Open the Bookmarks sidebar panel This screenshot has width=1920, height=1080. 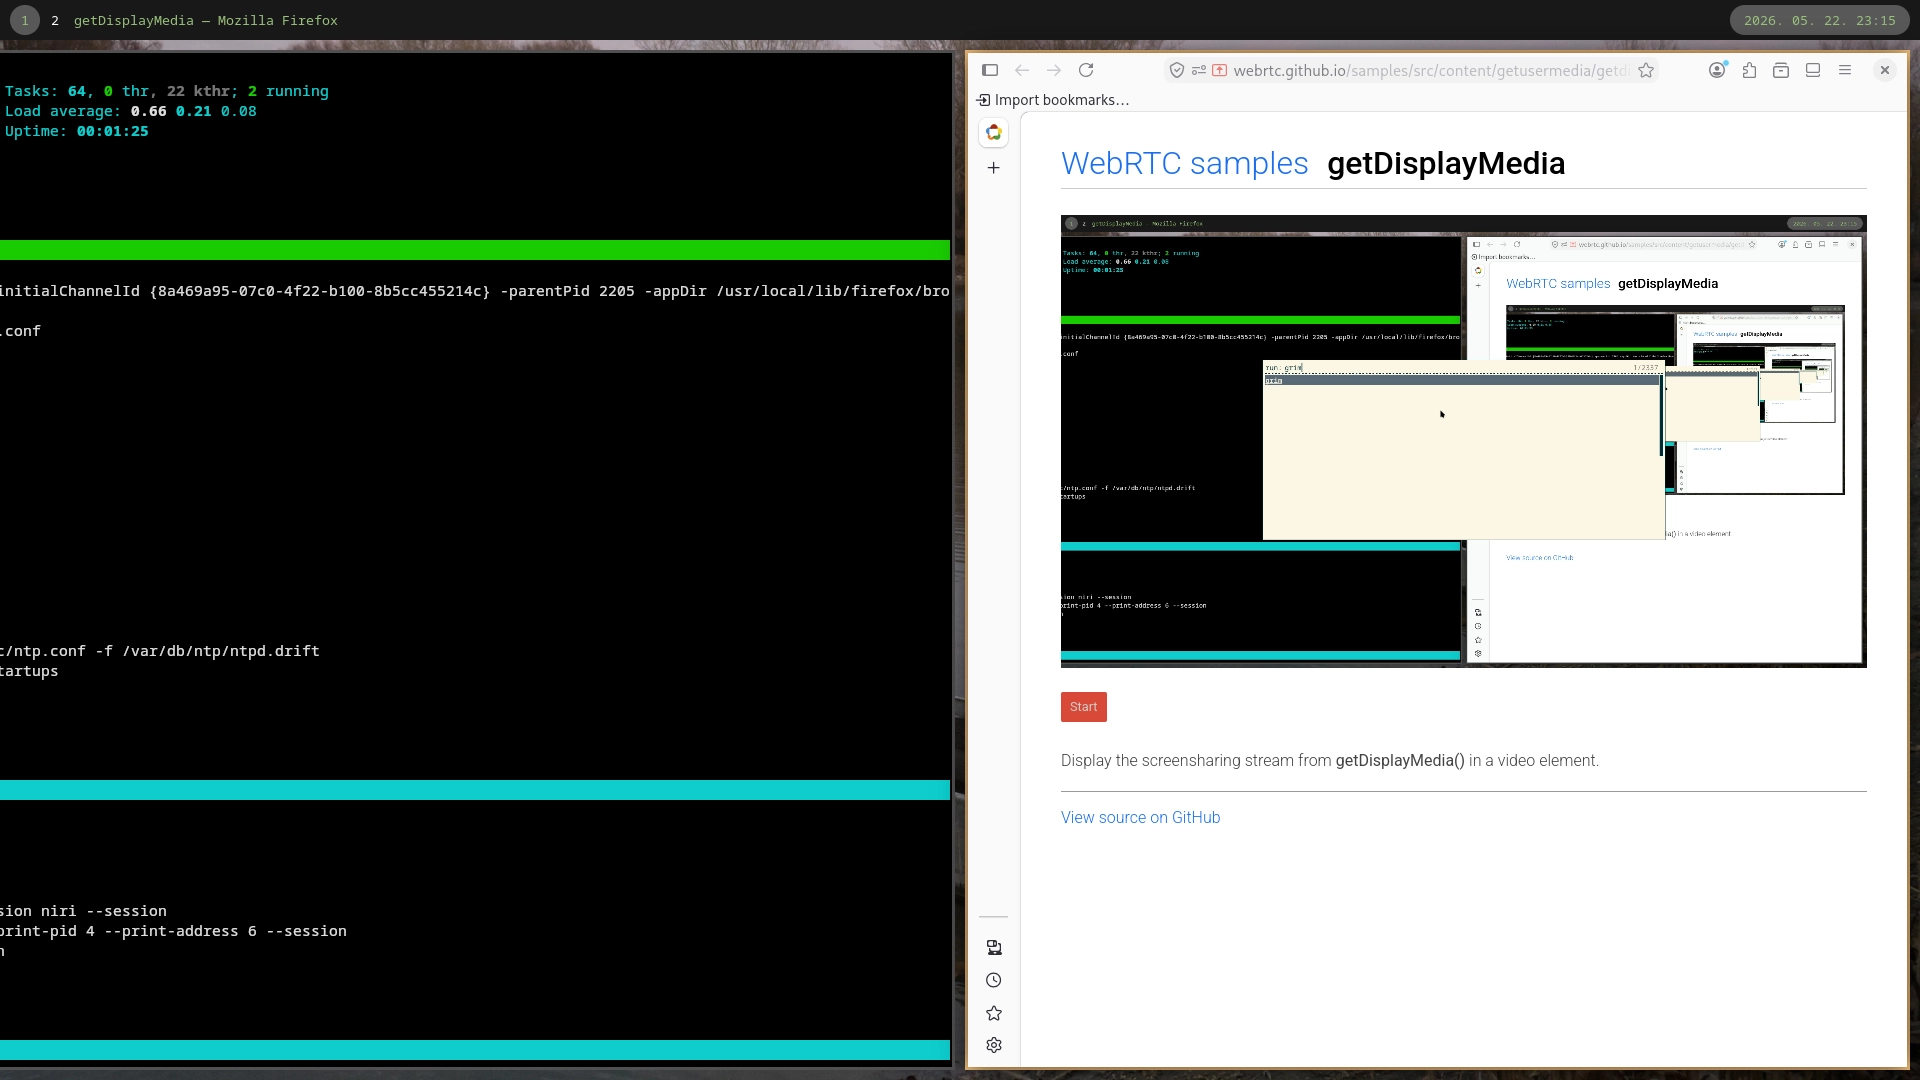[x=994, y=1013]
